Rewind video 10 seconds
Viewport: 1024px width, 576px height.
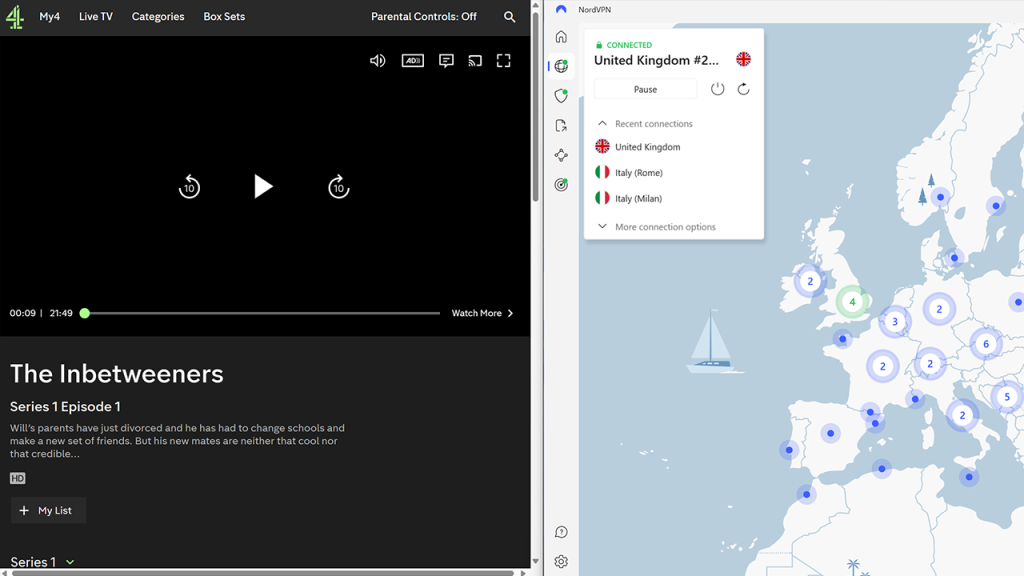tap(189, 187)
